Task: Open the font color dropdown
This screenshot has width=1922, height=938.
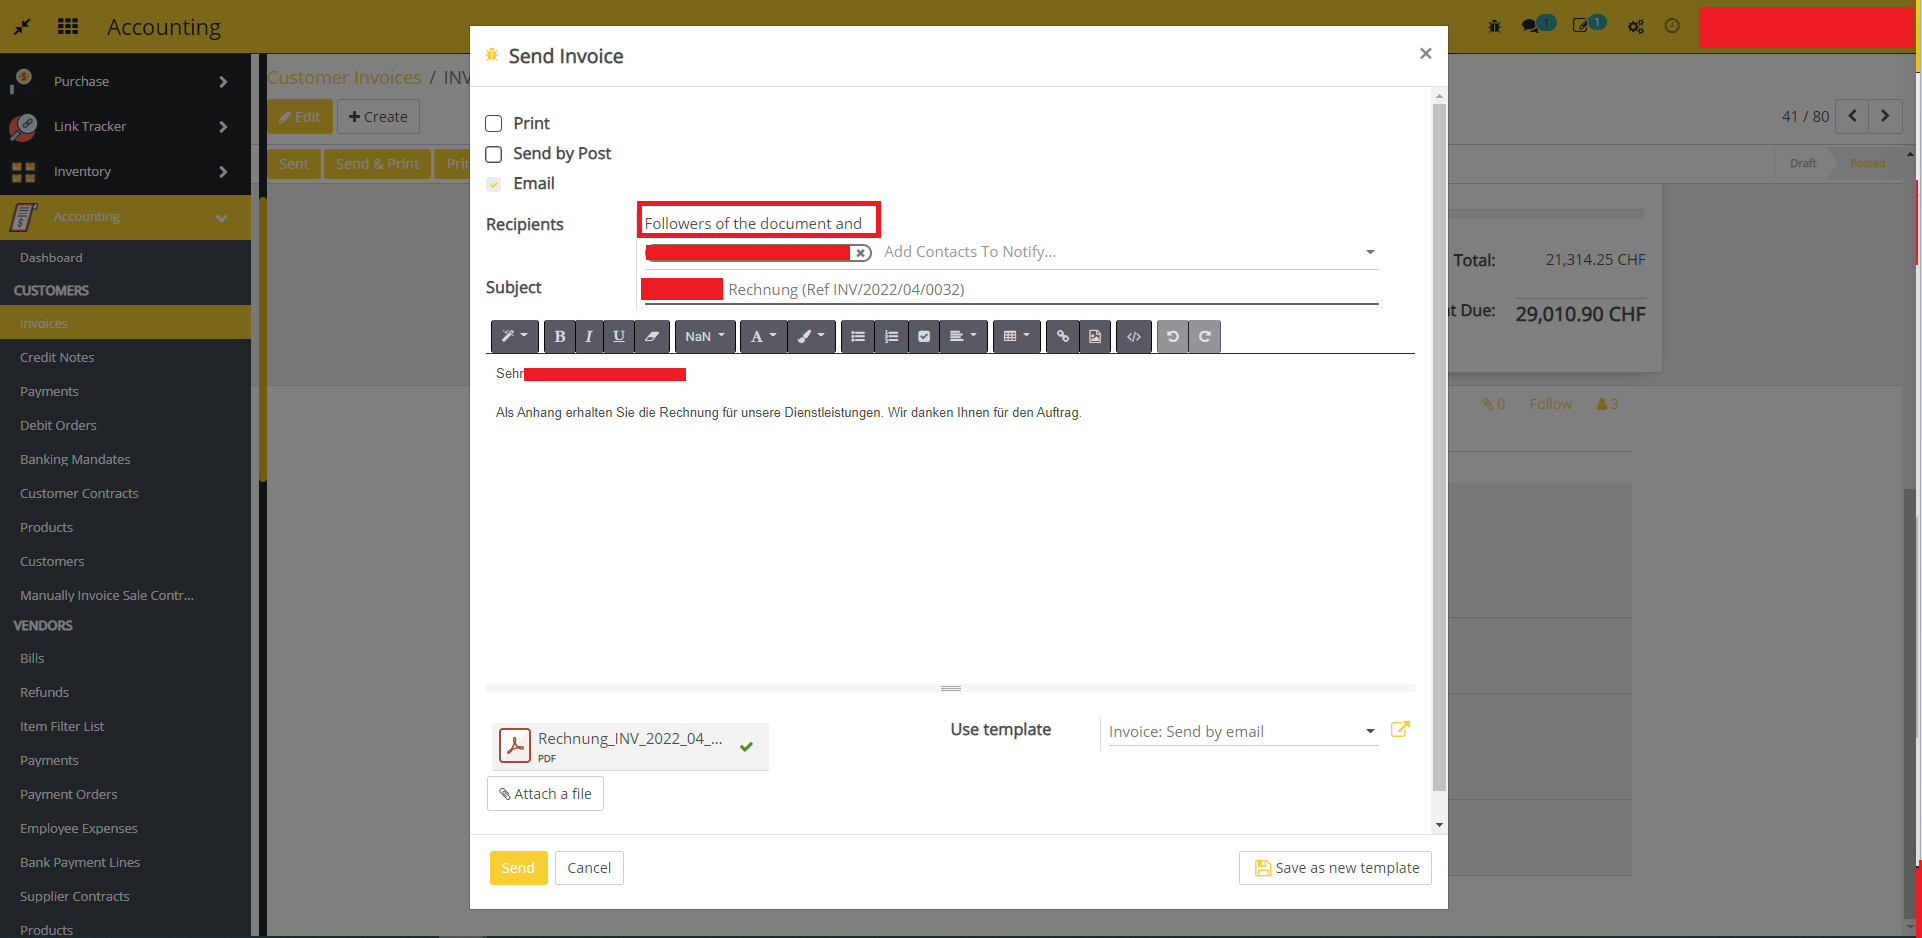Action: click(763, 336)
